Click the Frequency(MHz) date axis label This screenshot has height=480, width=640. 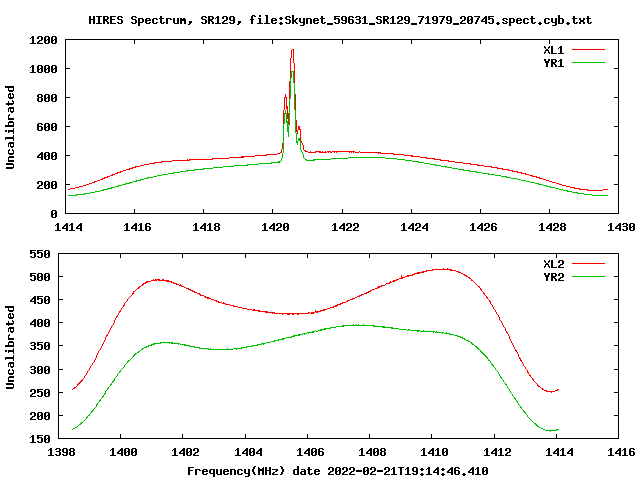(338, 471)
